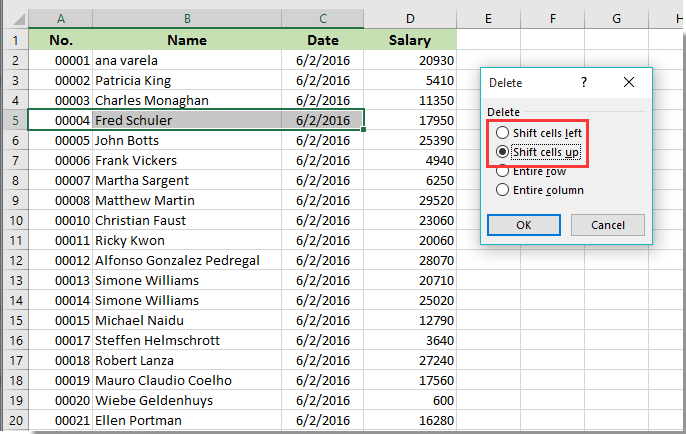Click the Salary header cell
This screenshot has width=686, height=434.
(410, 40)
